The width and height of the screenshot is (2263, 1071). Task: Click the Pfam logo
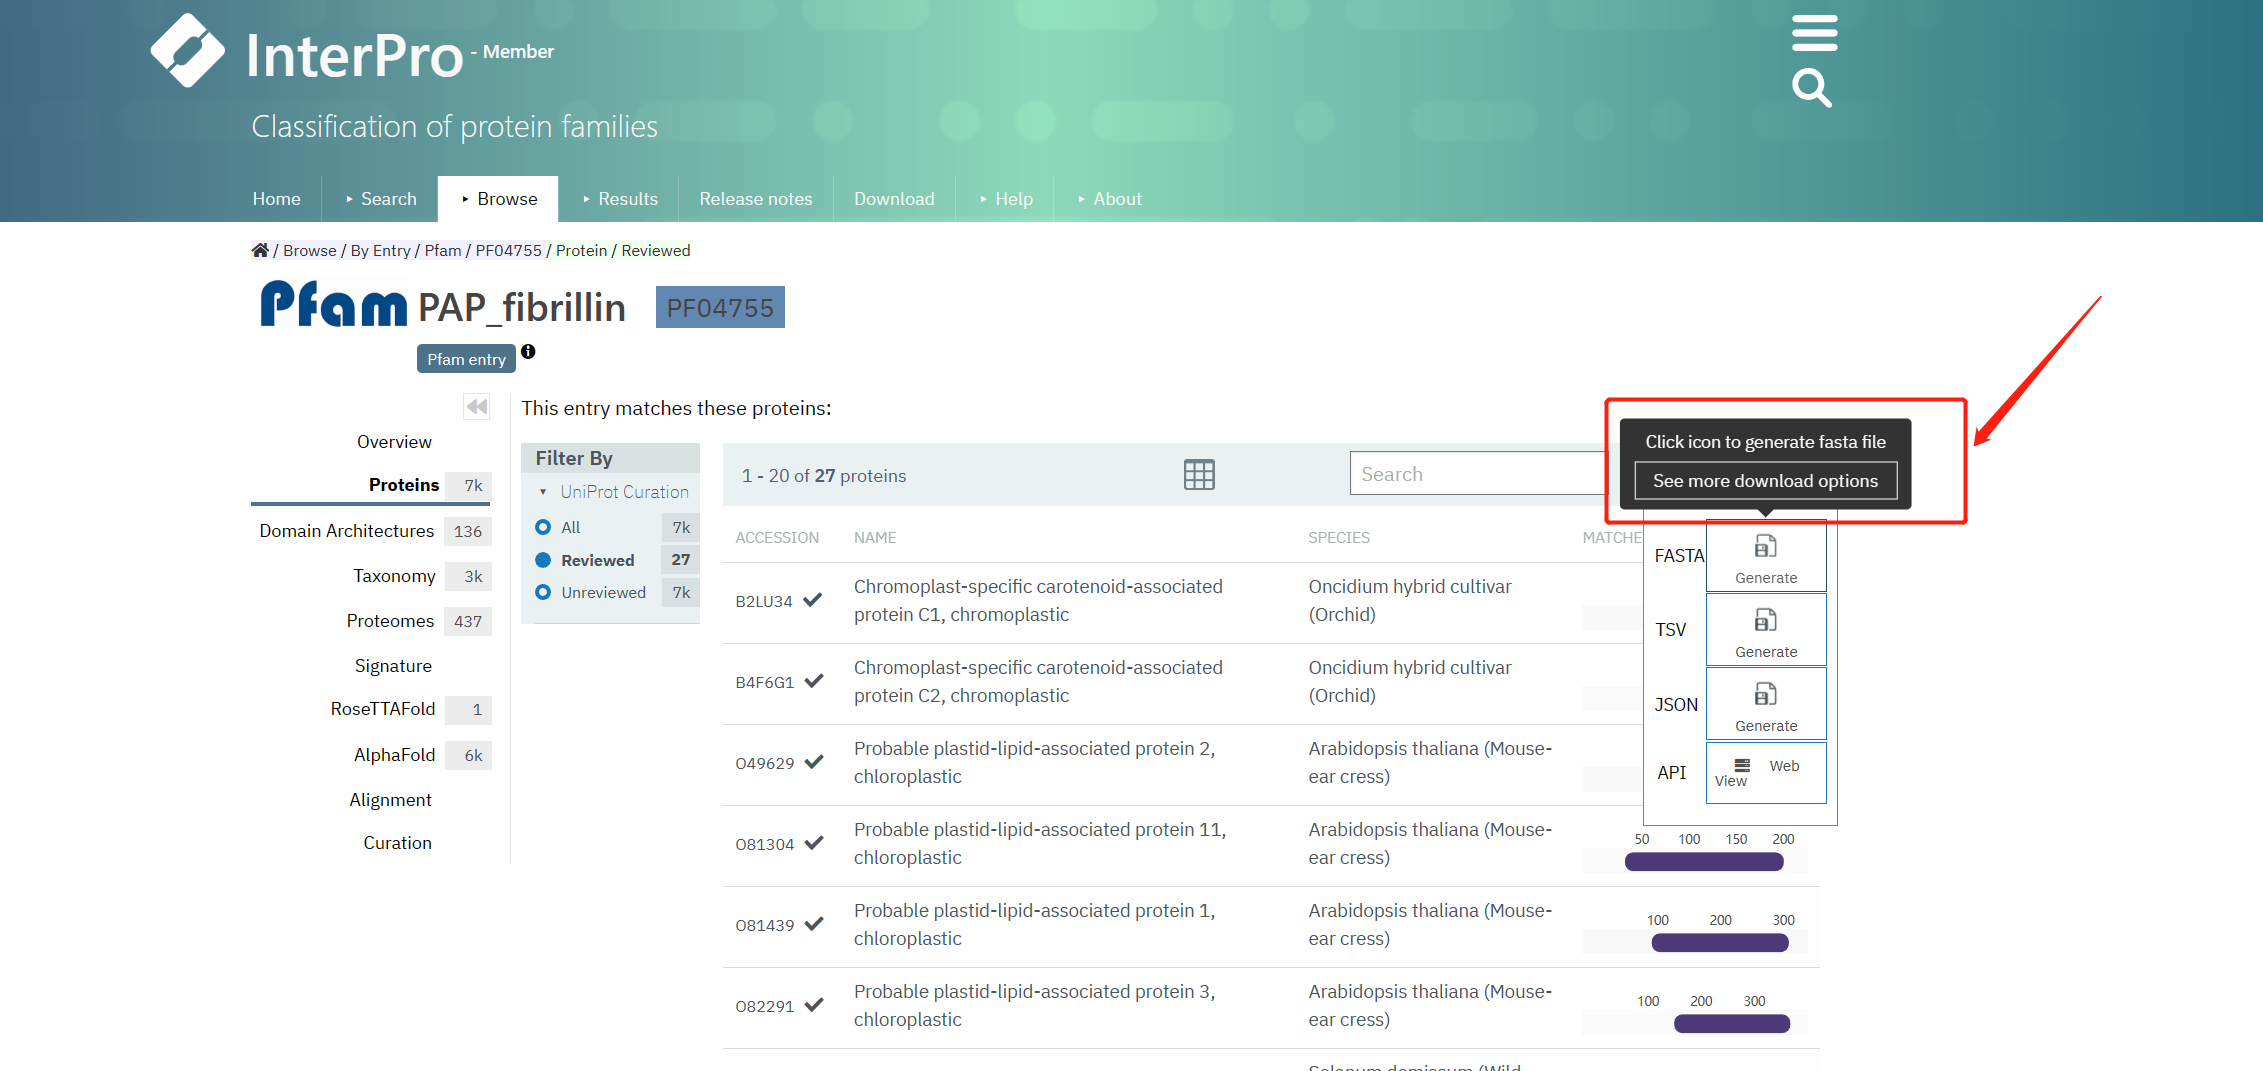[334, 304]
